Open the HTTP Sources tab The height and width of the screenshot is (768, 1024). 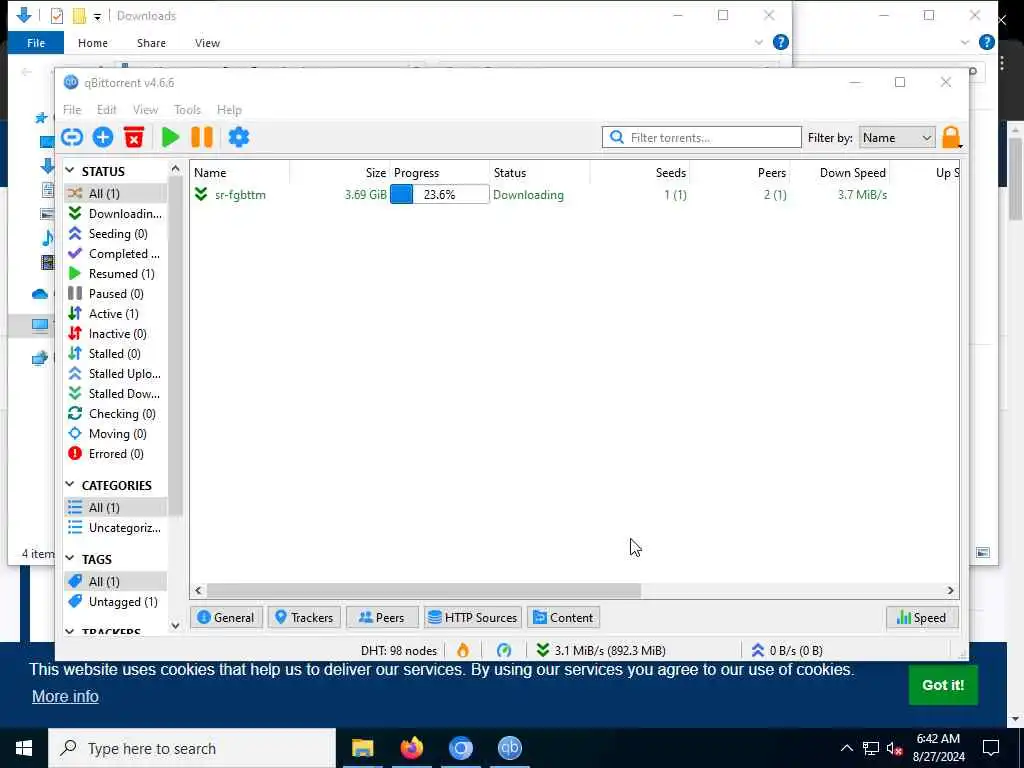473,618
